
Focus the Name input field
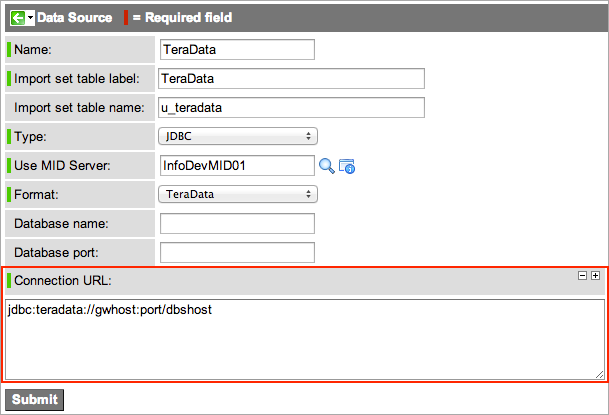tap(237, 50)
